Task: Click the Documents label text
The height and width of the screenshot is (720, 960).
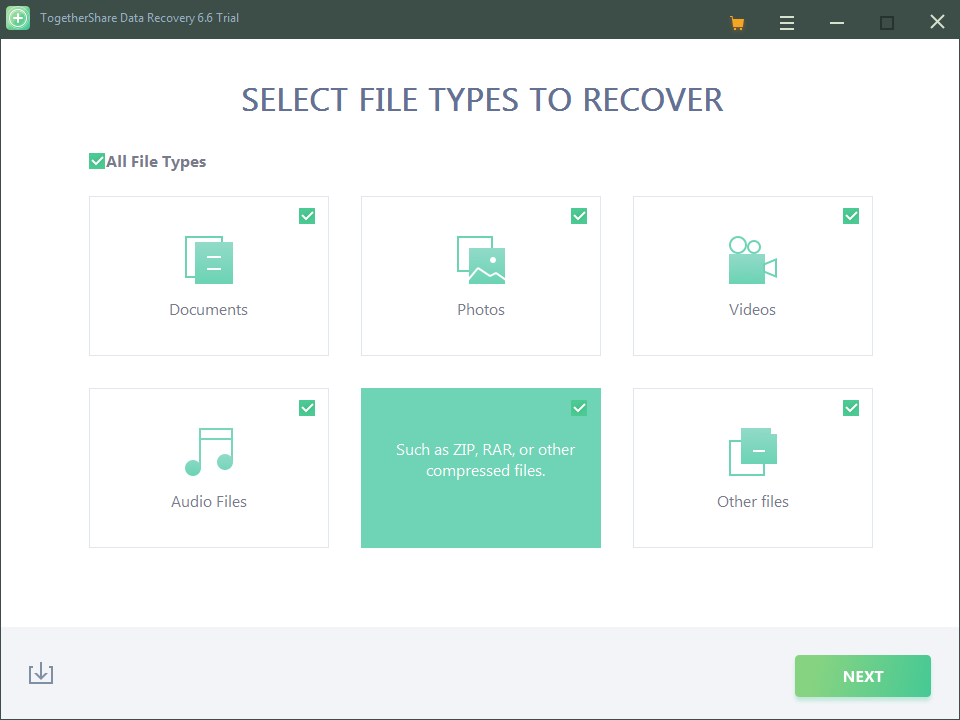Action: coord(209,310)
